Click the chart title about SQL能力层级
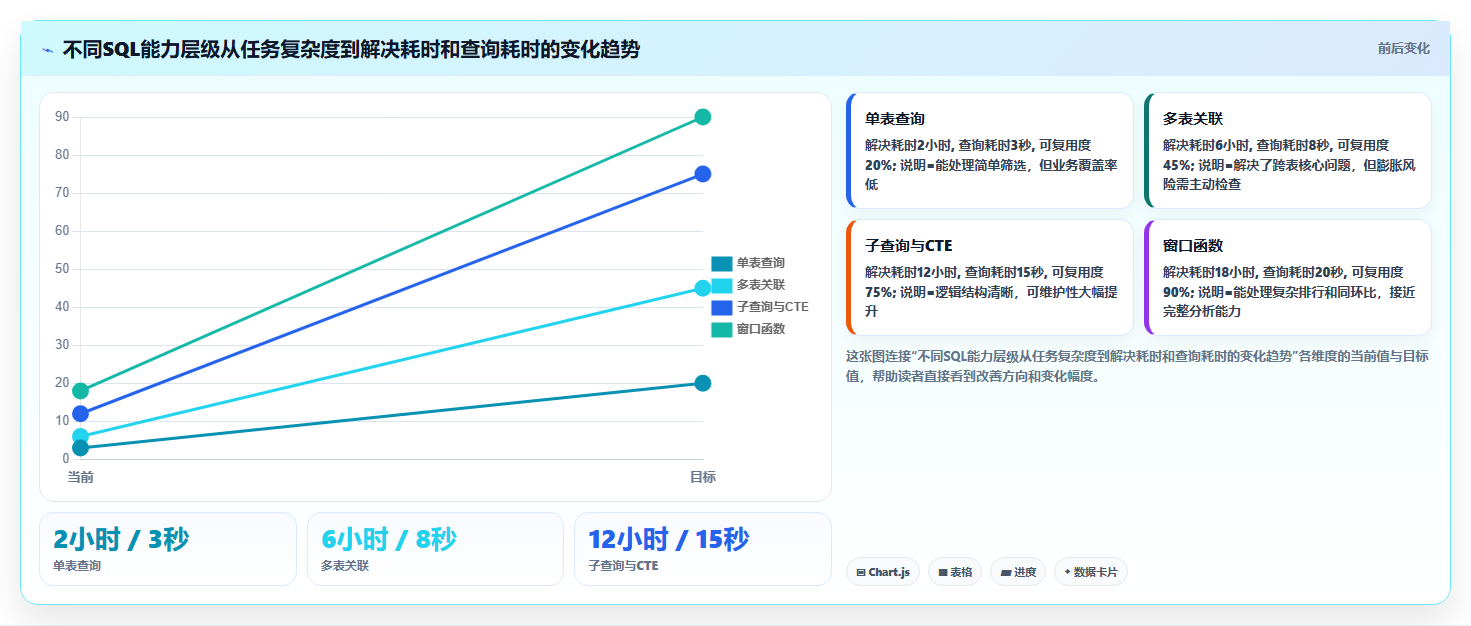The width and height of the screenshot is (1471, 626). click(351, 50)
